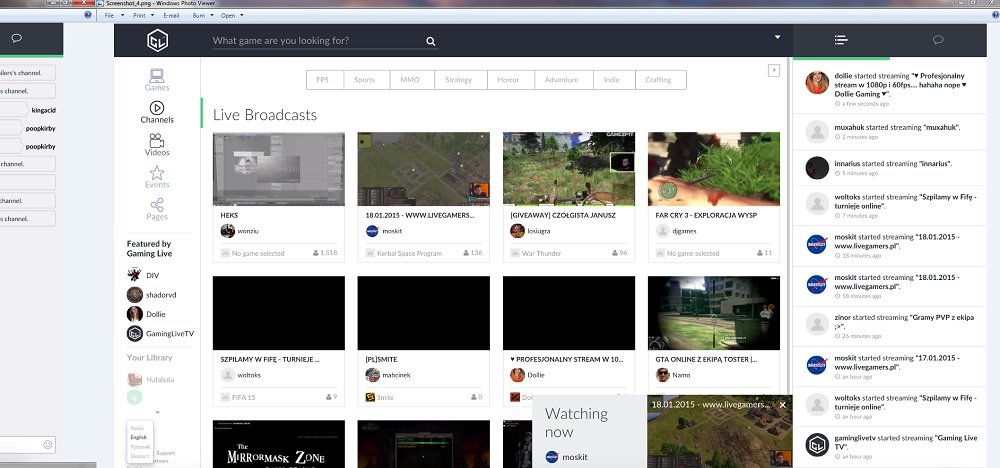Viewport: 1000px width, 468px height.
Task: Click Photo Viewer help icon
Action: (x=88, y=15)
